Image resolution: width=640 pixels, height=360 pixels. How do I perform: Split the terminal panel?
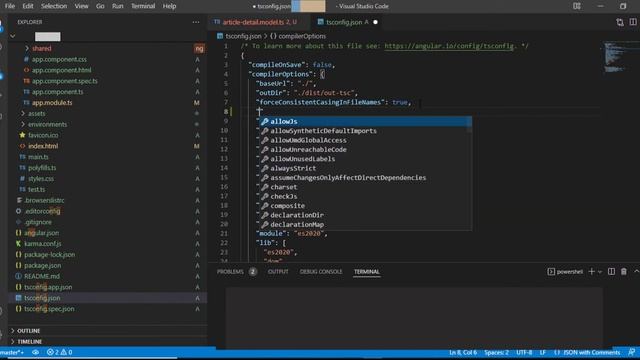coord(611,271)
